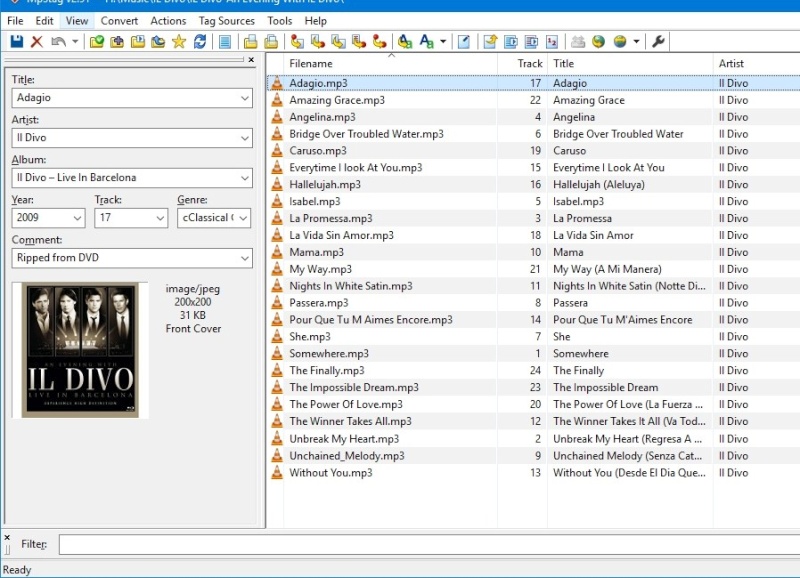Click the Tag to Tag converter icon
This screenshot has height=578, width=800.
[x=380, y=41]
